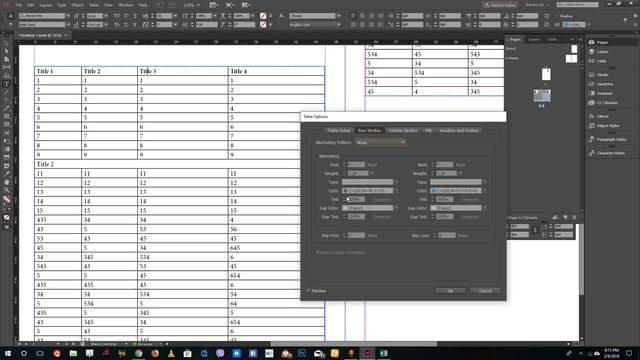Open the First stroke Type dropdown
Image resolution: width=640 pixels, height=360 pixels.
click(370, 182)
